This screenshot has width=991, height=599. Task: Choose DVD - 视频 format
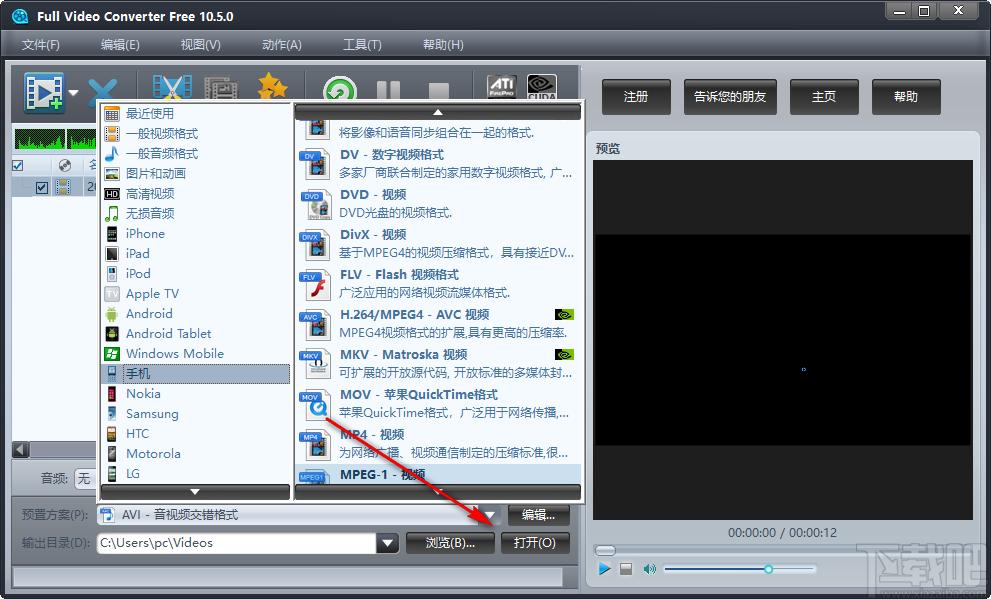(438, 203)
